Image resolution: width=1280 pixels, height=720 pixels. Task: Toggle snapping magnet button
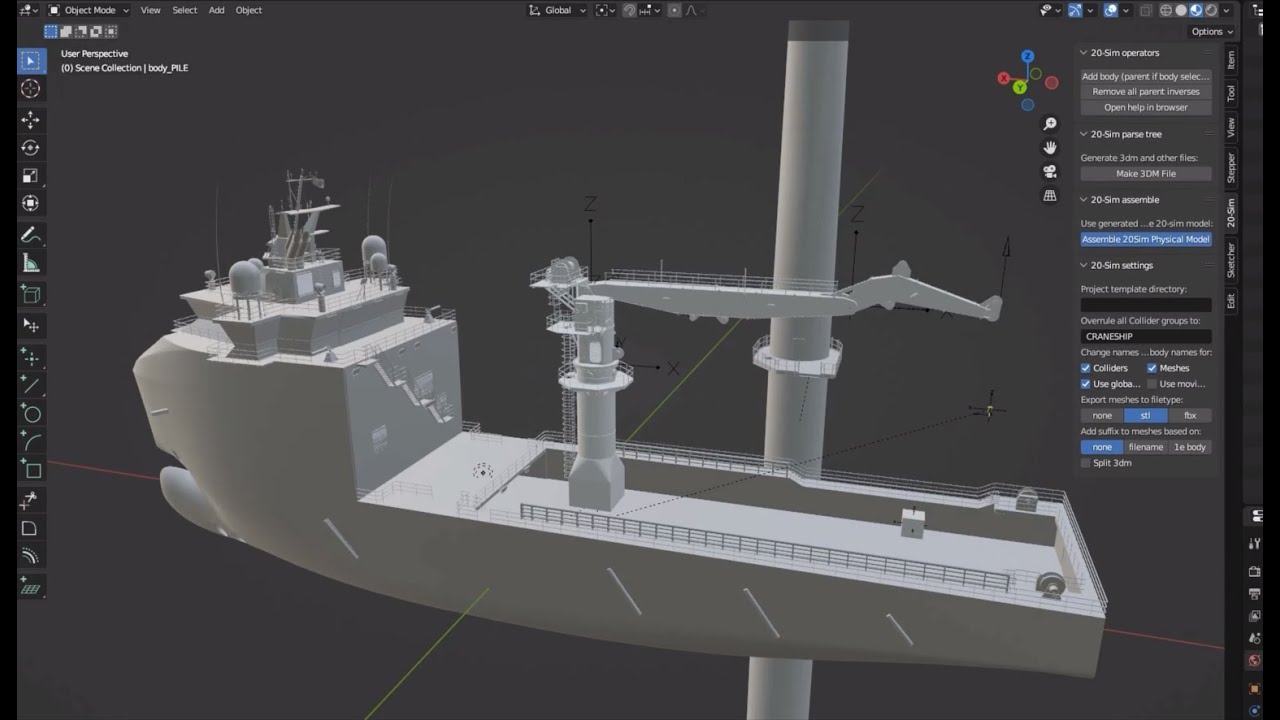pos(630,10)
